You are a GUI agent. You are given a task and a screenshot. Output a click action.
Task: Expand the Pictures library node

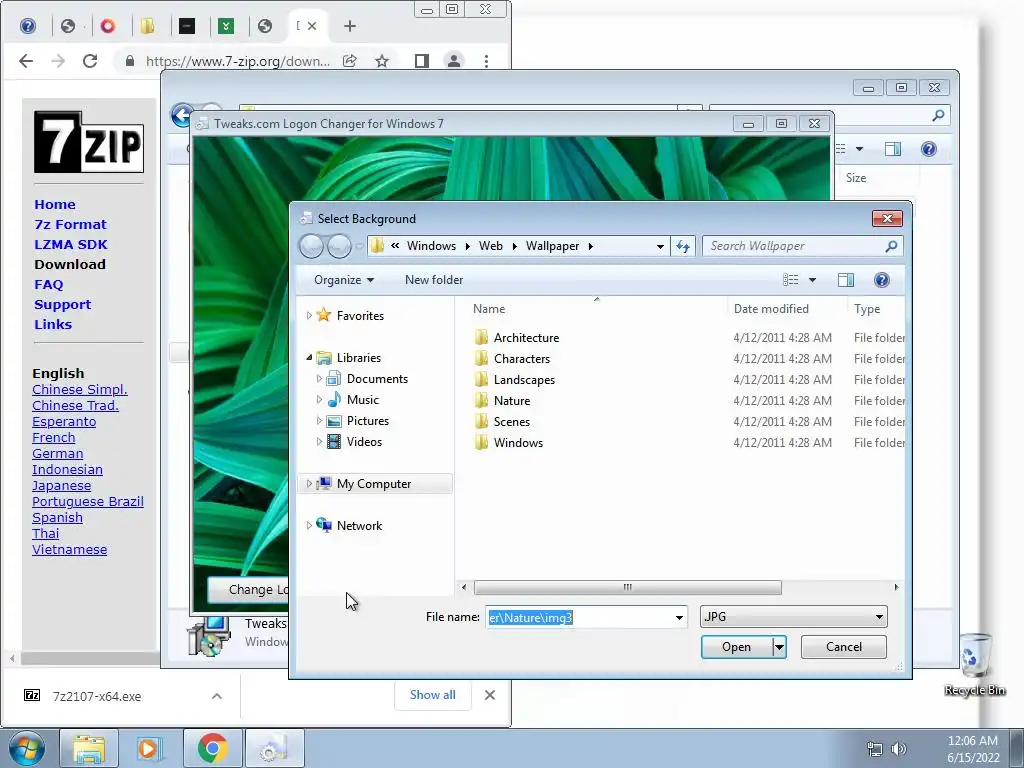click(319, 421)
